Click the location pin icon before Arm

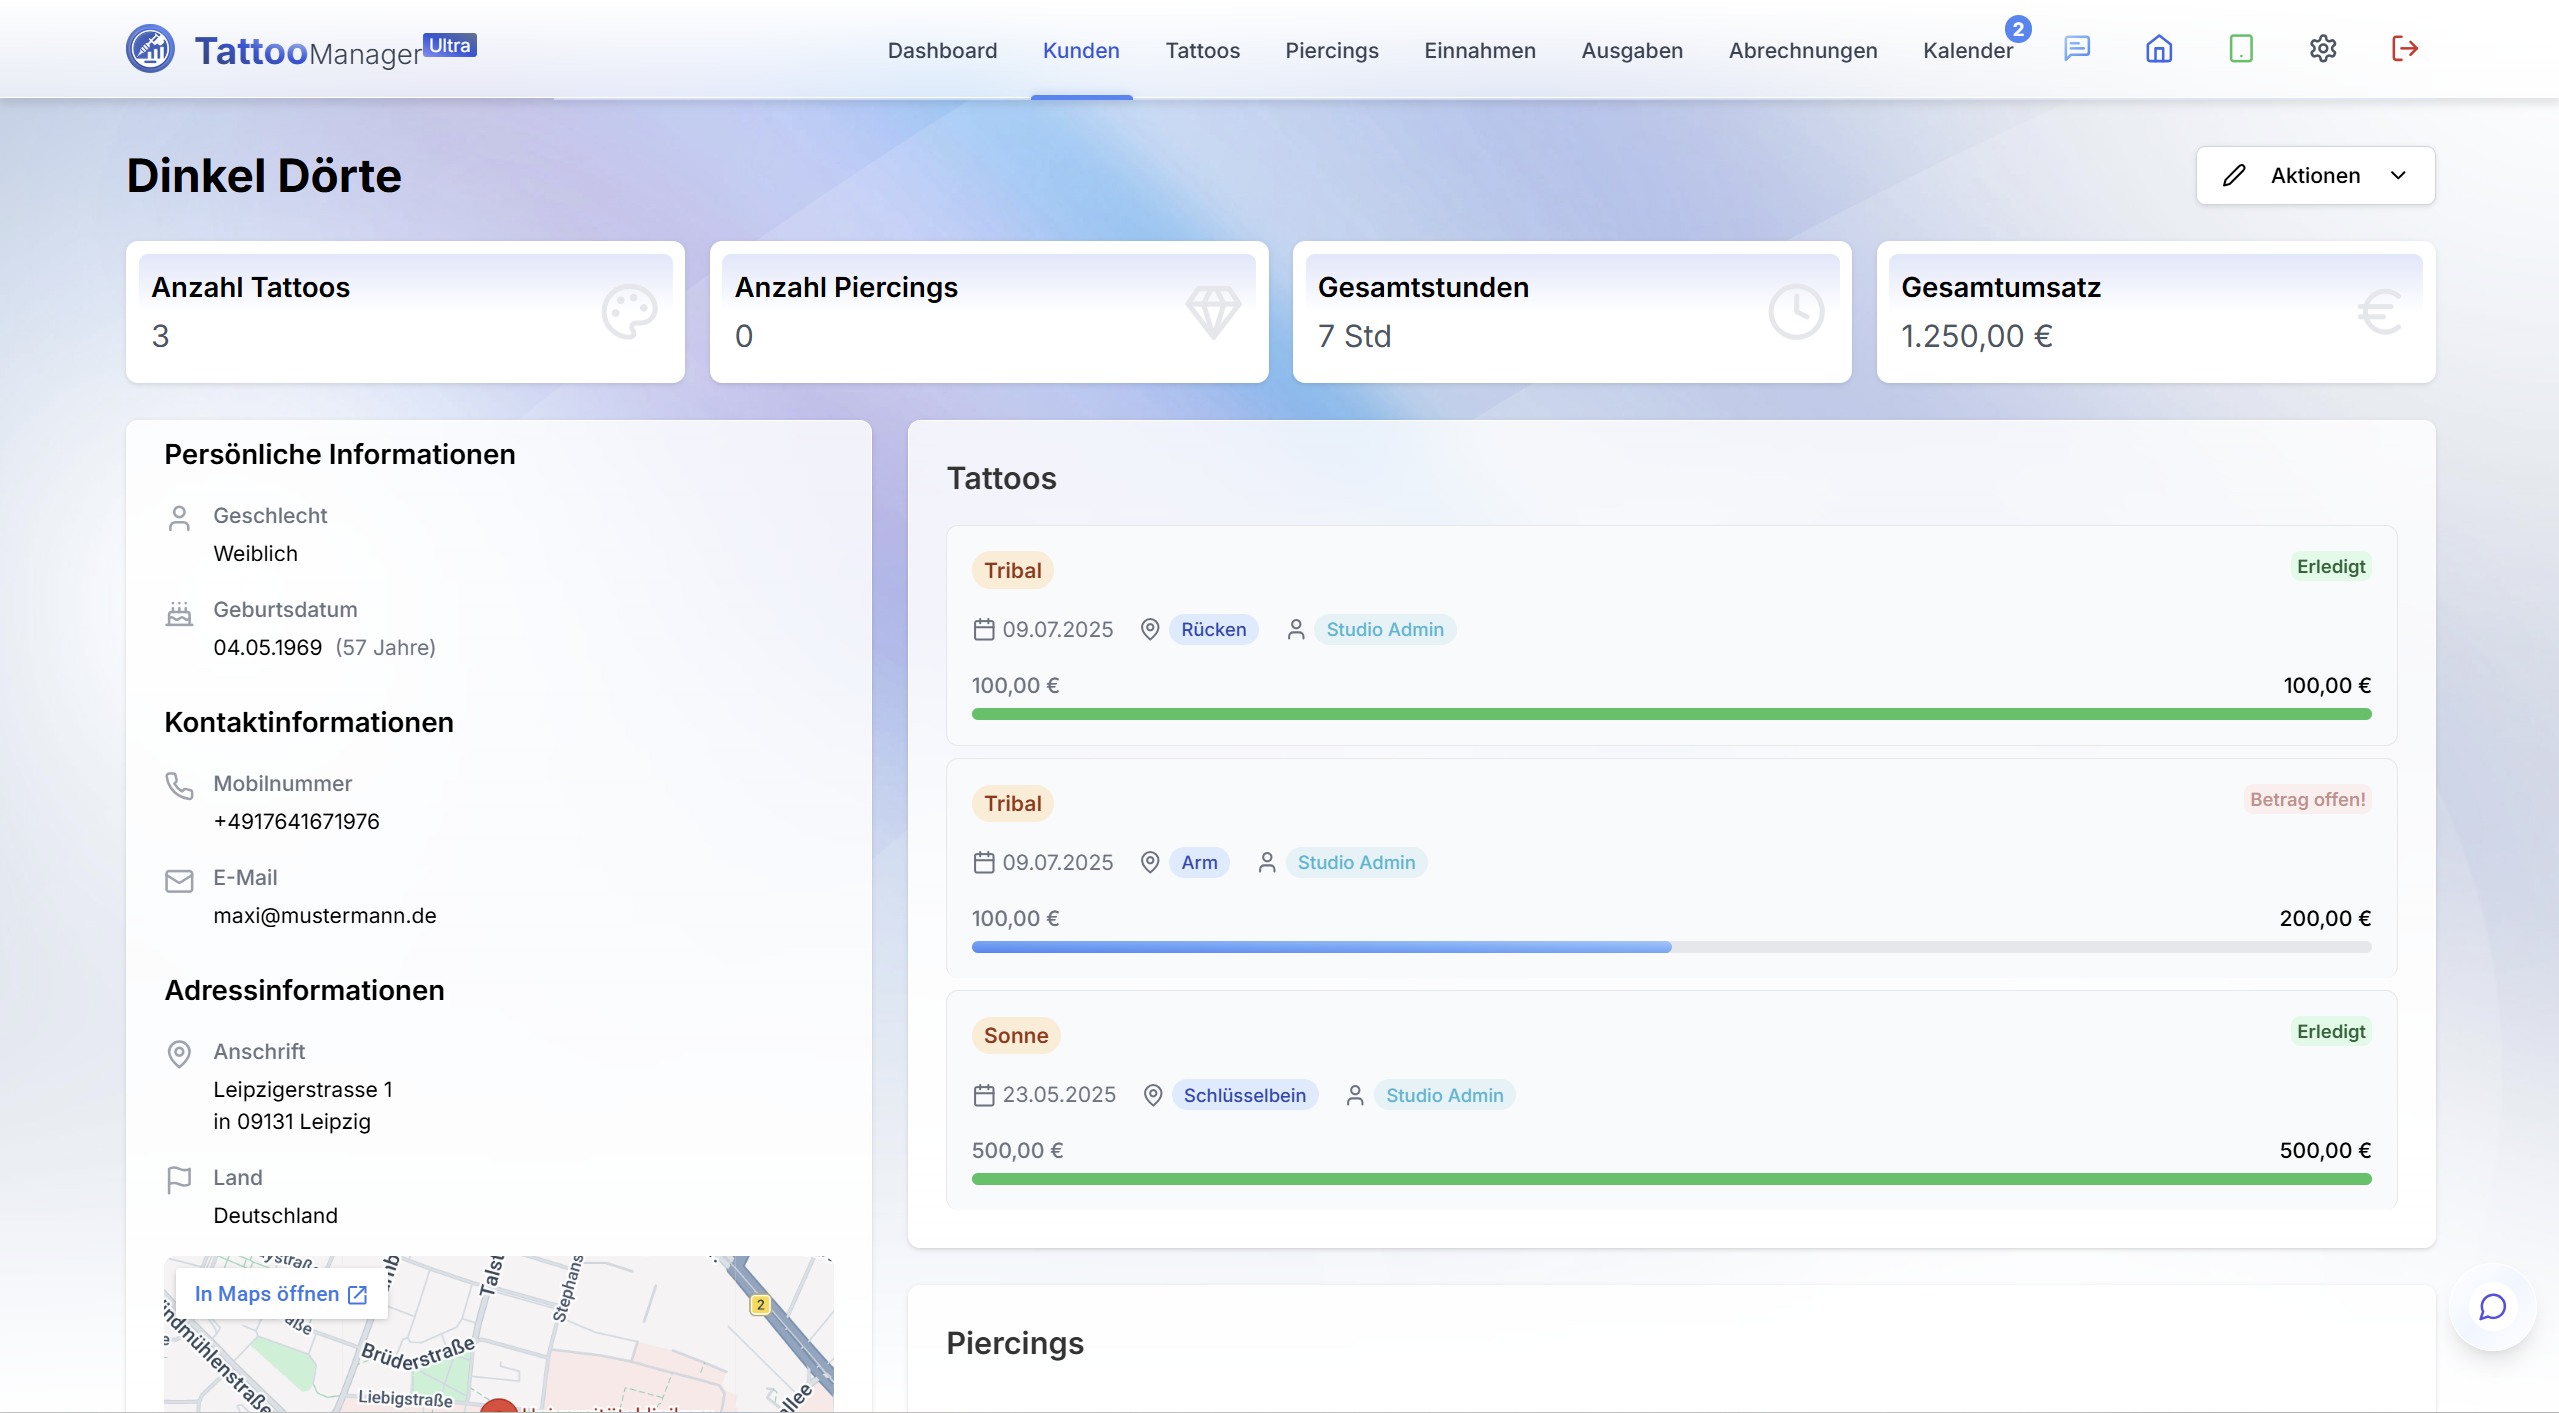coord(1150,862)
